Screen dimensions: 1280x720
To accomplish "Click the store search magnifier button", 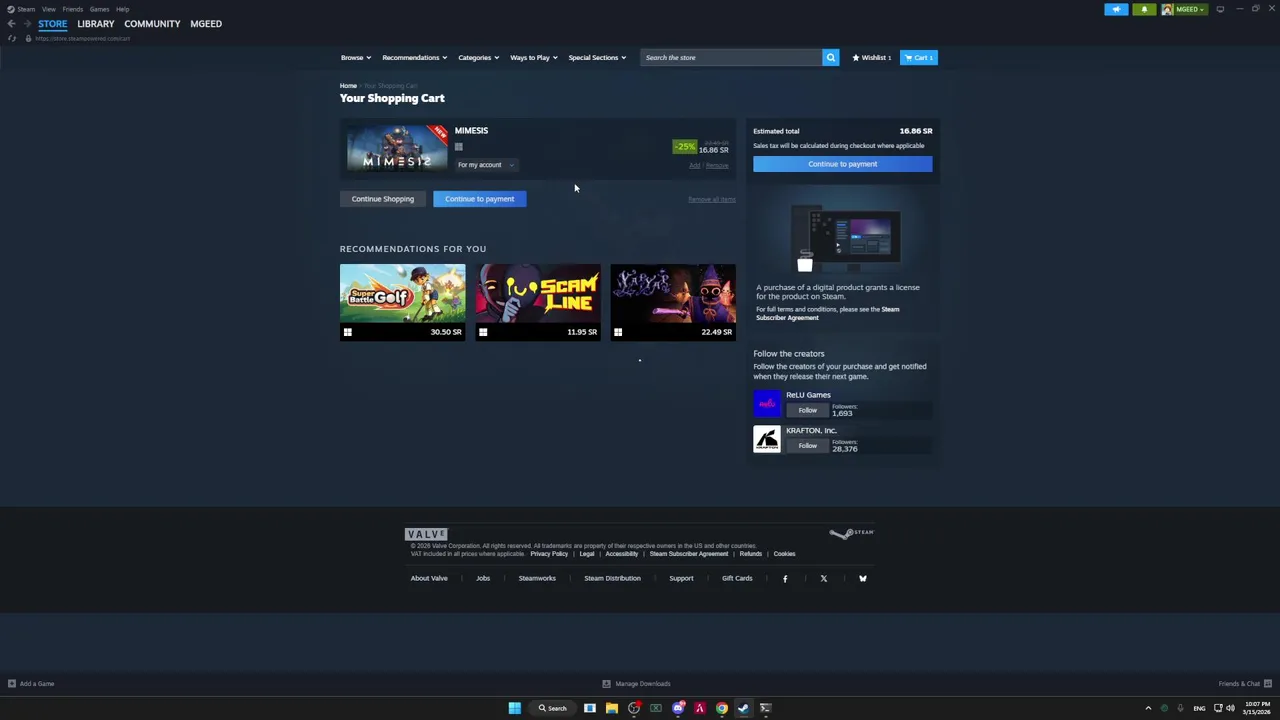I will click(830, 58).
